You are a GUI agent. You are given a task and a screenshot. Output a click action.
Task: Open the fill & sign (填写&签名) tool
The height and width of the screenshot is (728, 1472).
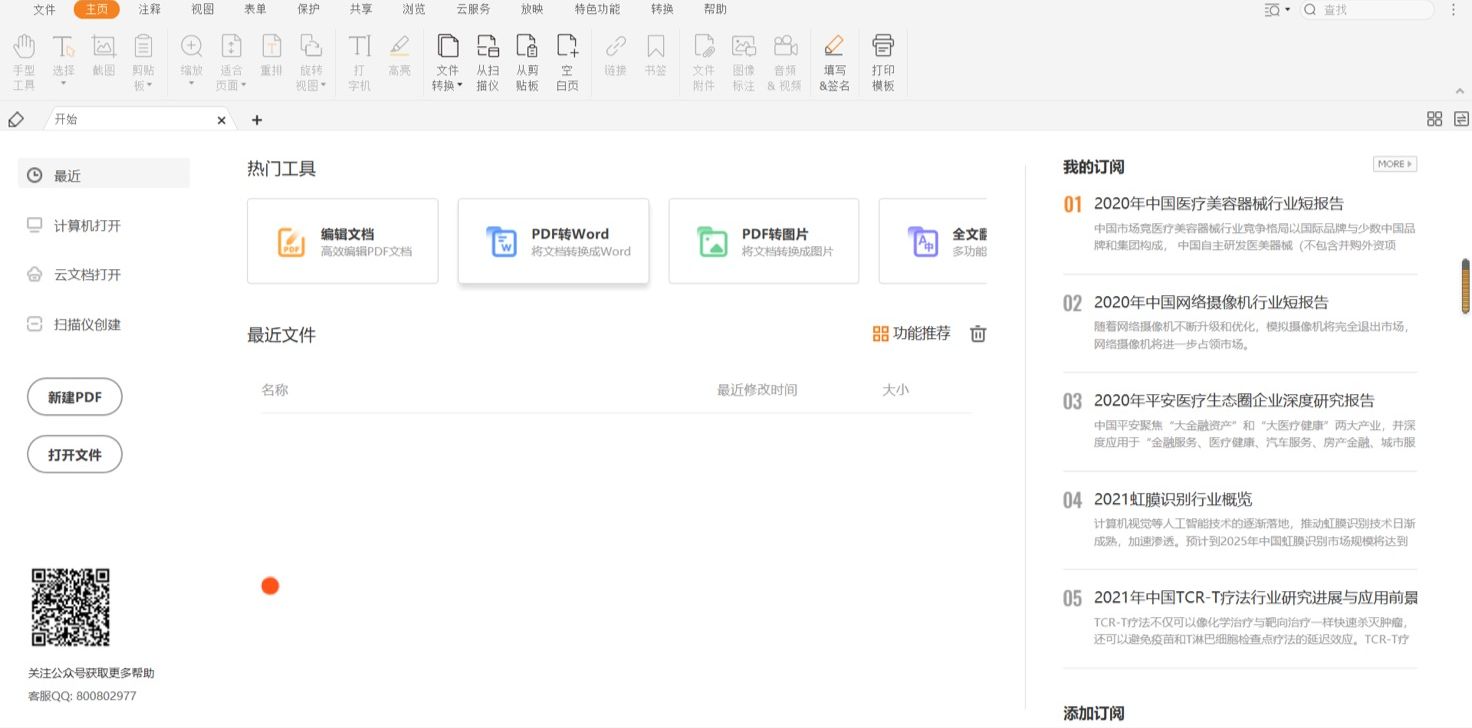[x=833, y=60]
